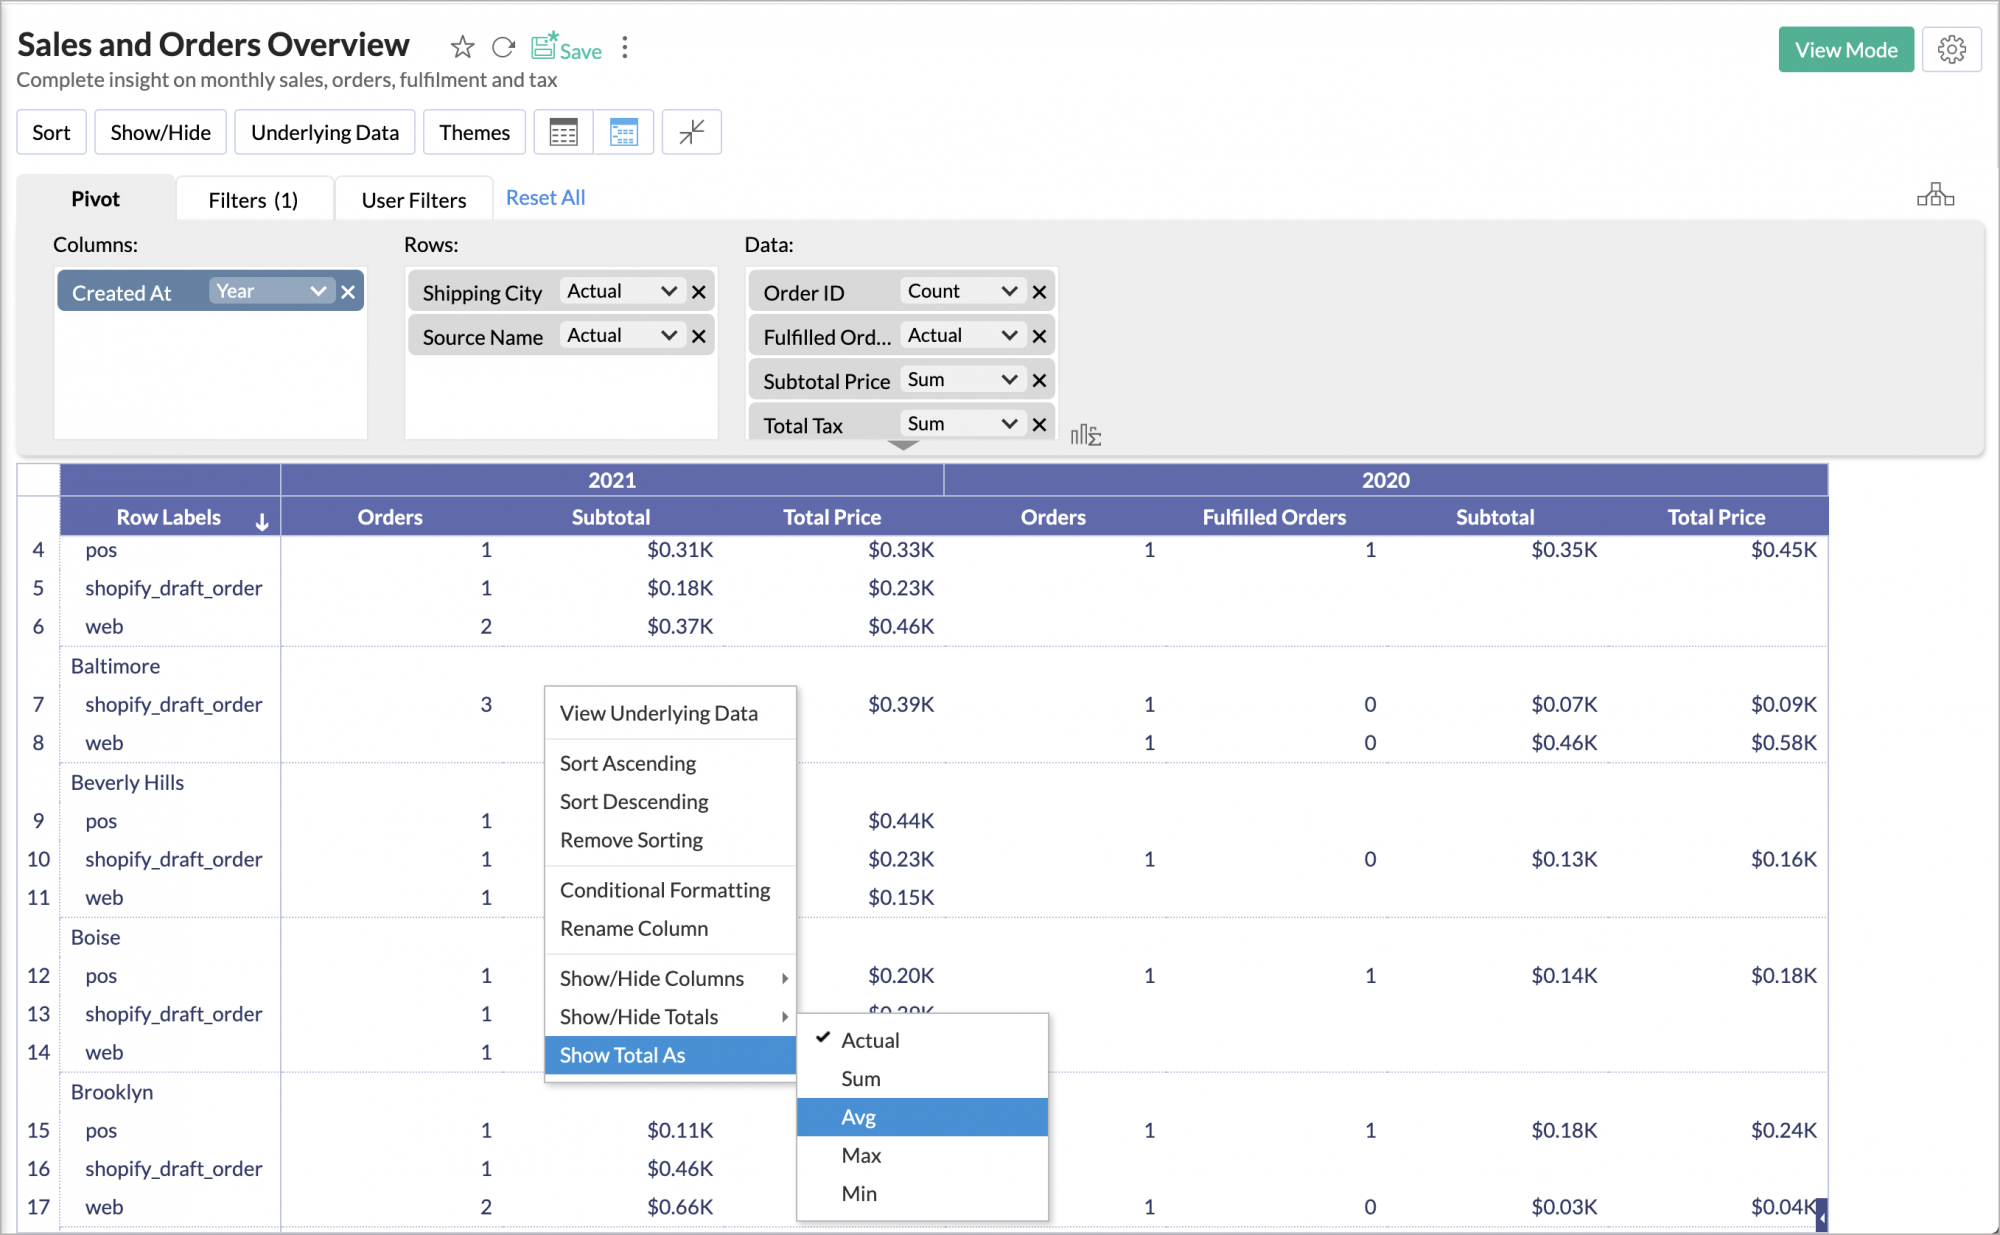Image resolution: width=2000 pixels, height=1235 pixels.
Task: Click the Reset All link
Action: point(545,197)
